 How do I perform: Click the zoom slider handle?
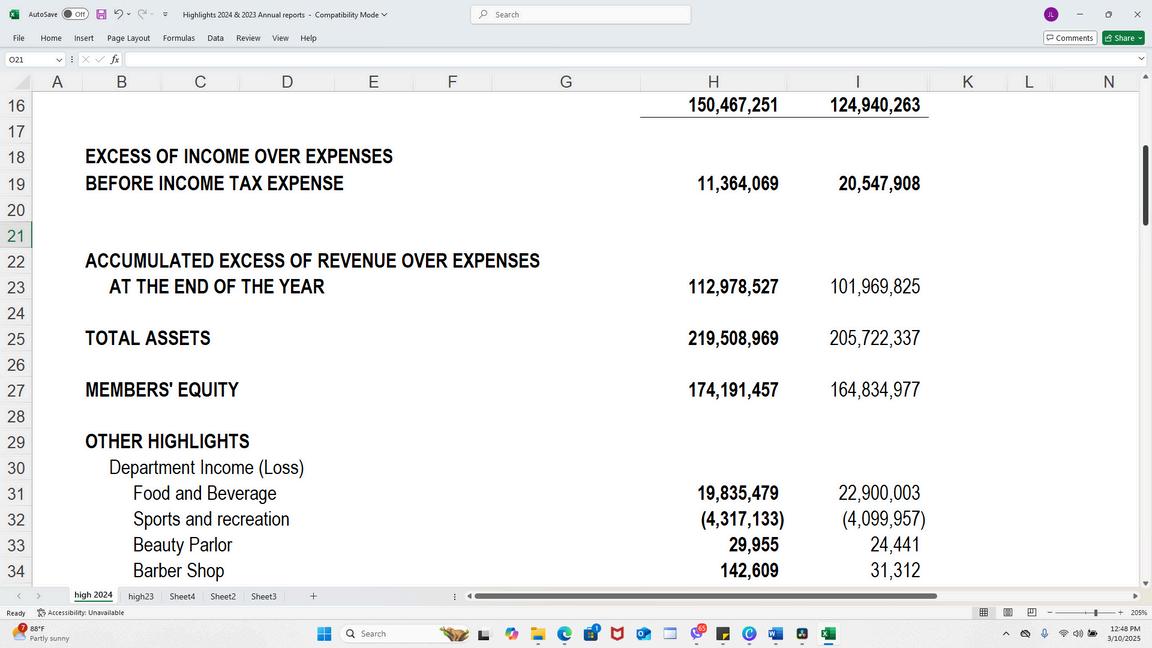(1095, 612)
